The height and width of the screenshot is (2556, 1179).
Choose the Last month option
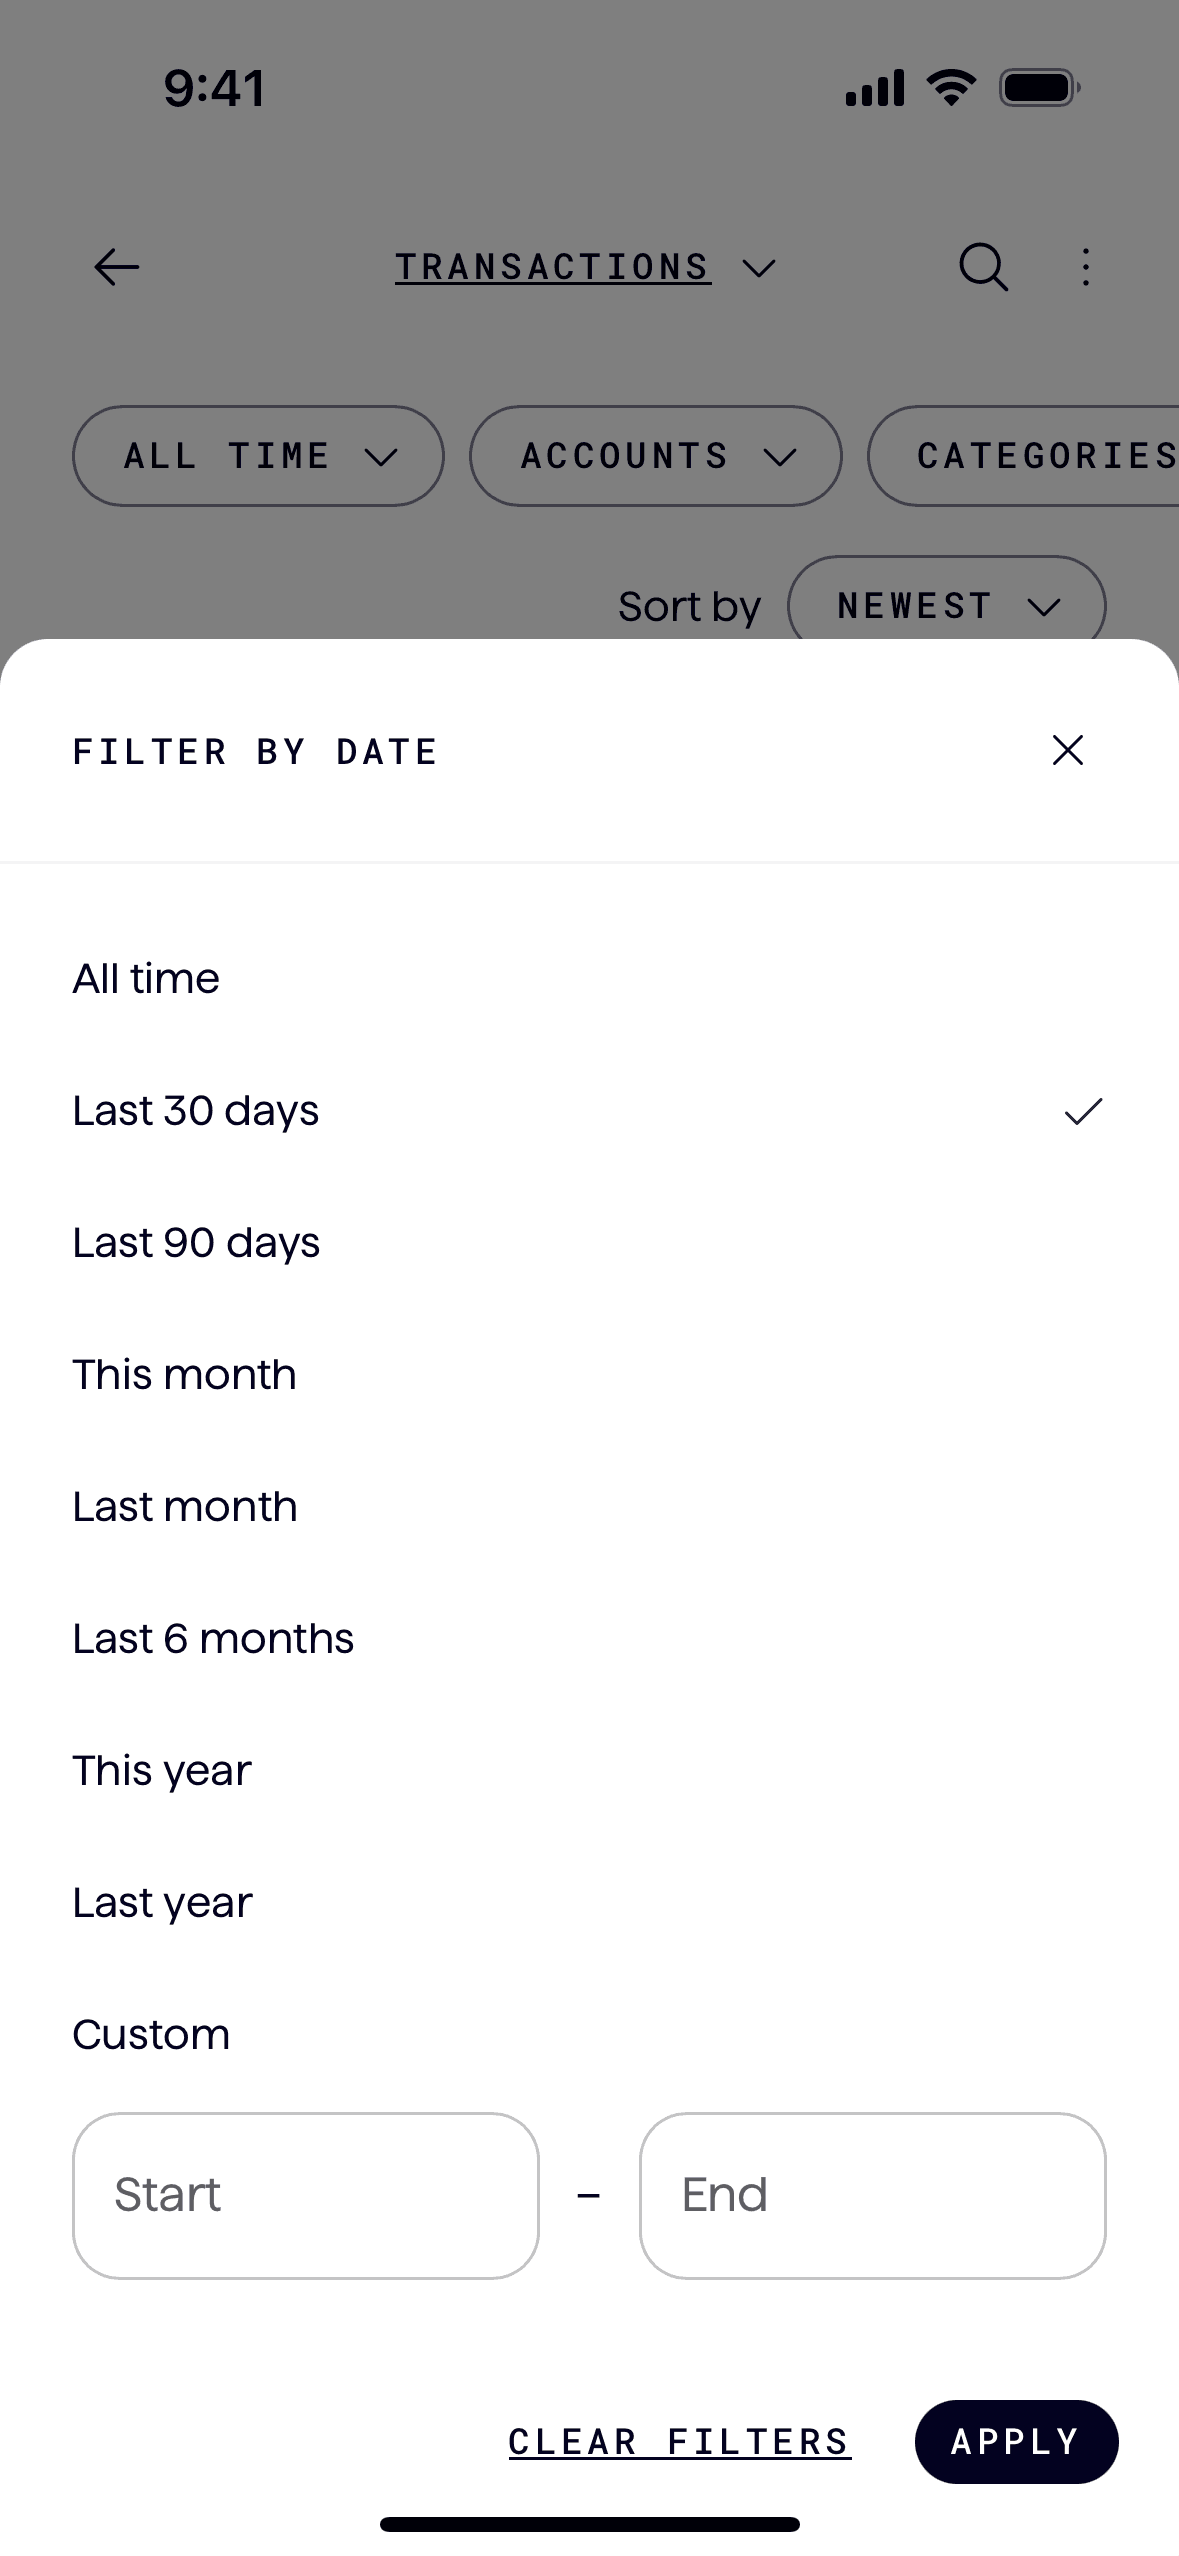tap(185, 1507)
